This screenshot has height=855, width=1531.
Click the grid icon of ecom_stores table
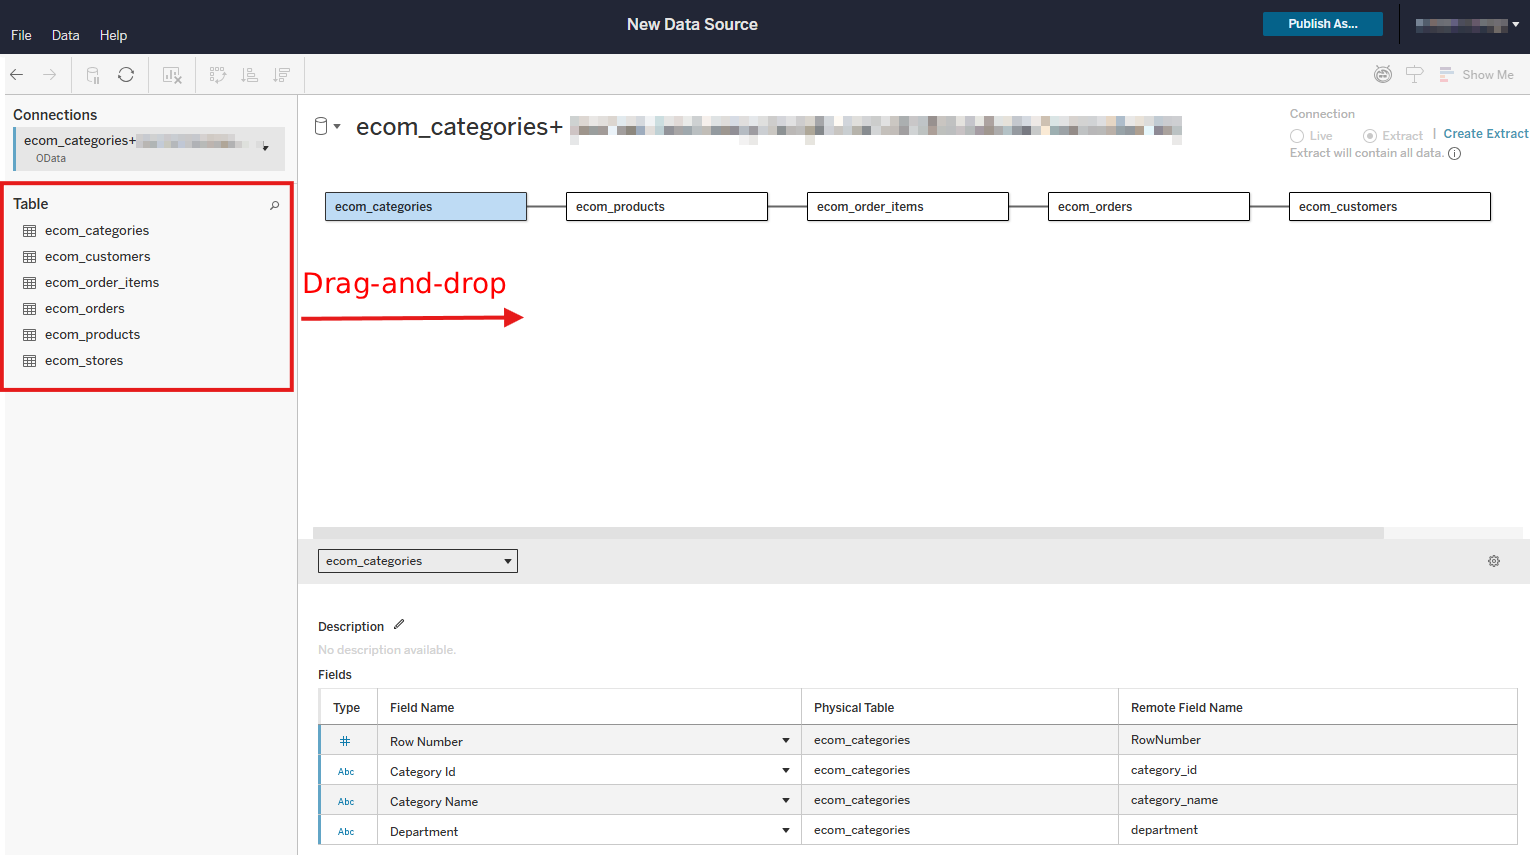(x=29, y=361)
